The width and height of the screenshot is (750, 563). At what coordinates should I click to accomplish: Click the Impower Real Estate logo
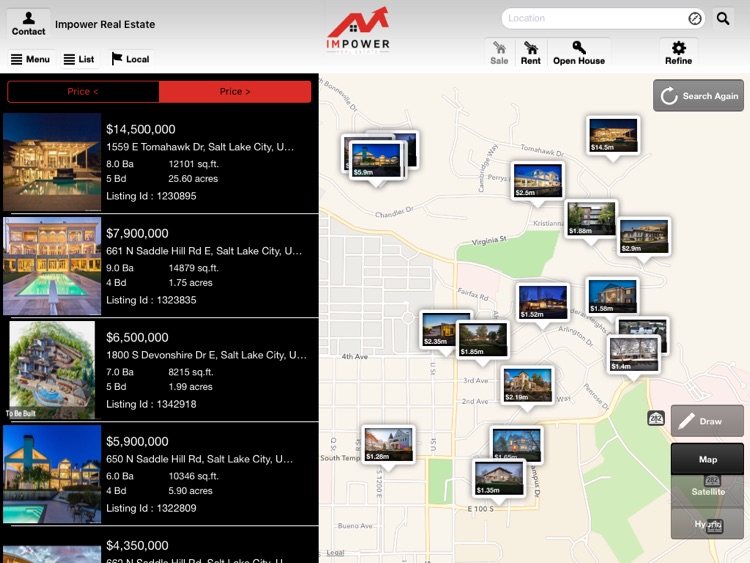(358, 31)
